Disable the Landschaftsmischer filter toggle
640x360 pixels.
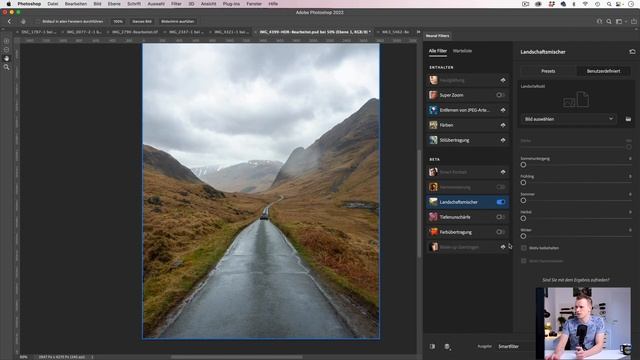click(500, 202)
